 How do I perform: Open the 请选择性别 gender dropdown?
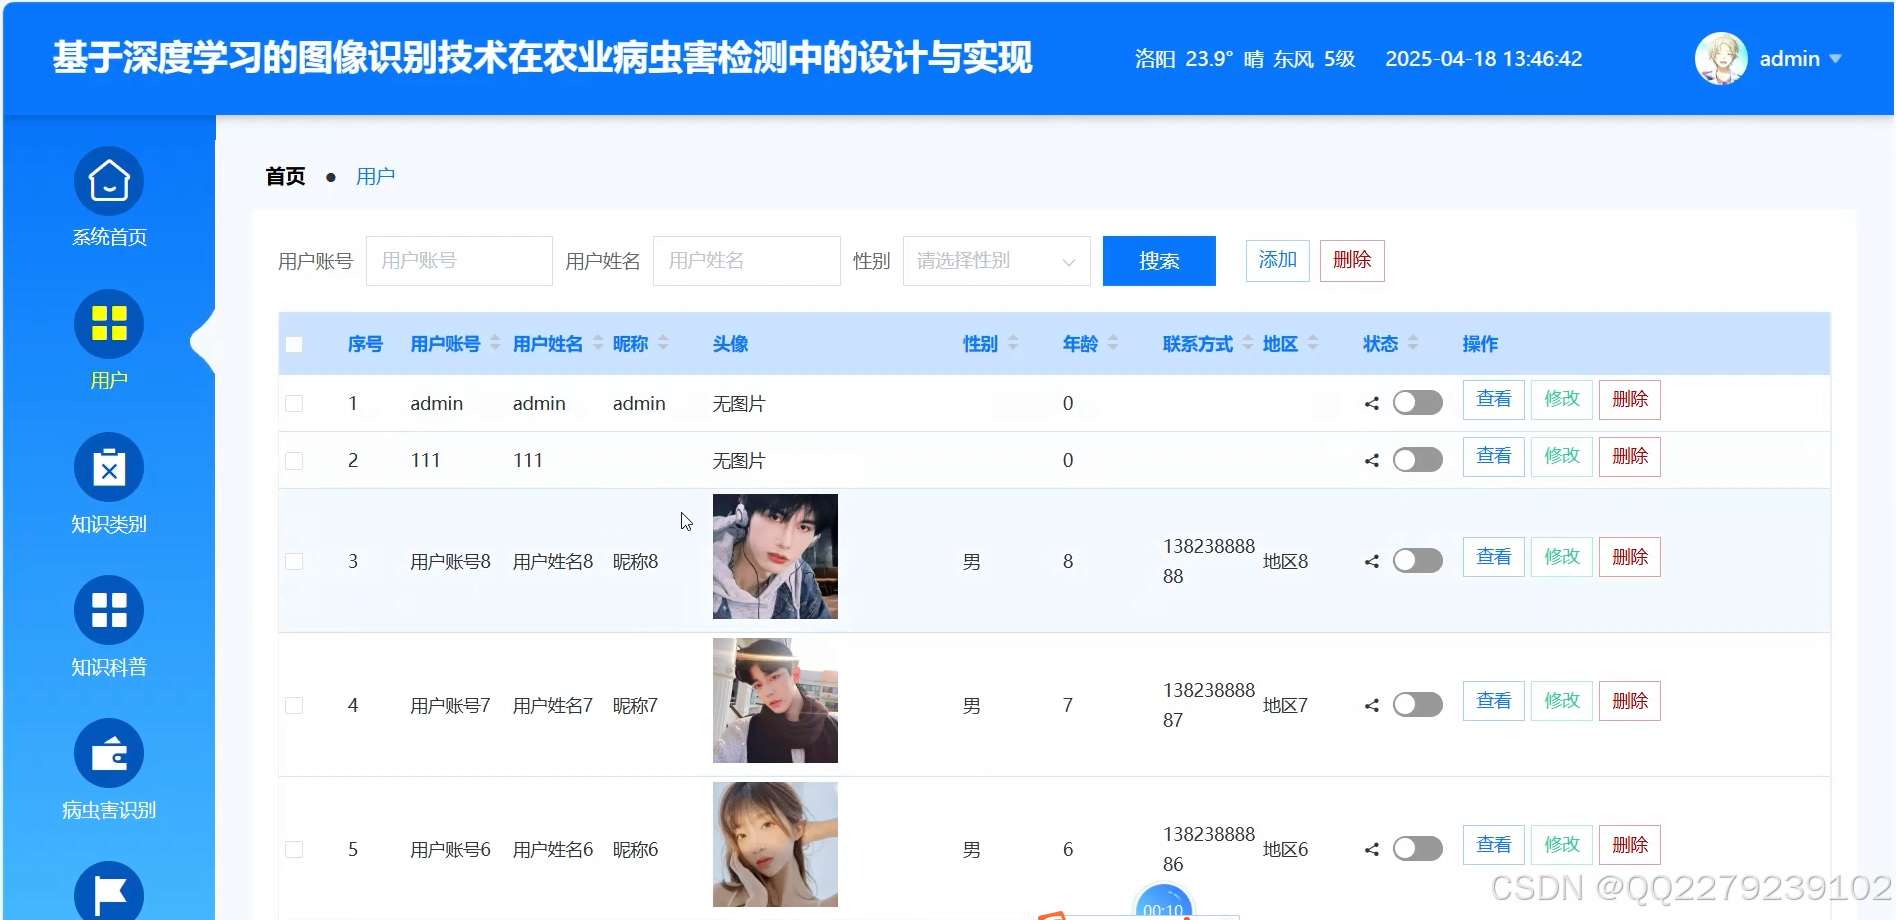pyautogui.click(x=996, y=261)
